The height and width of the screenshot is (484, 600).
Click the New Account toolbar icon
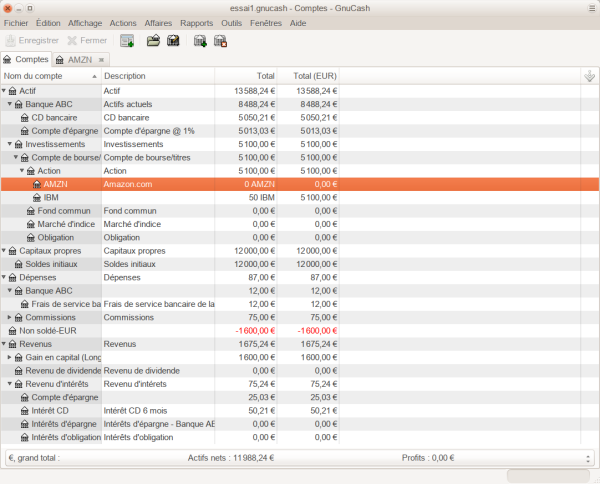pyautogui.click(x=200, y=41)
